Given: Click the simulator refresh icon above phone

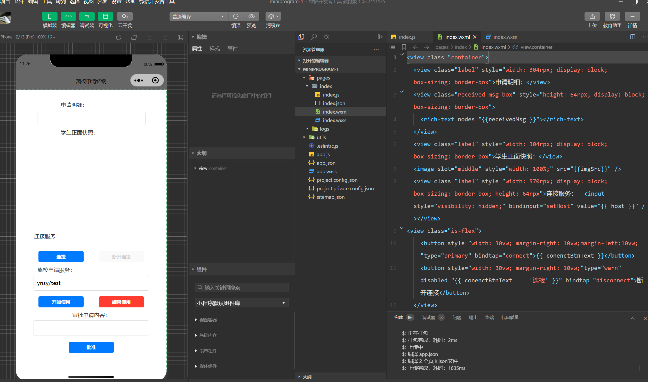Looking at the screenshot, I should tap(119, 37).
